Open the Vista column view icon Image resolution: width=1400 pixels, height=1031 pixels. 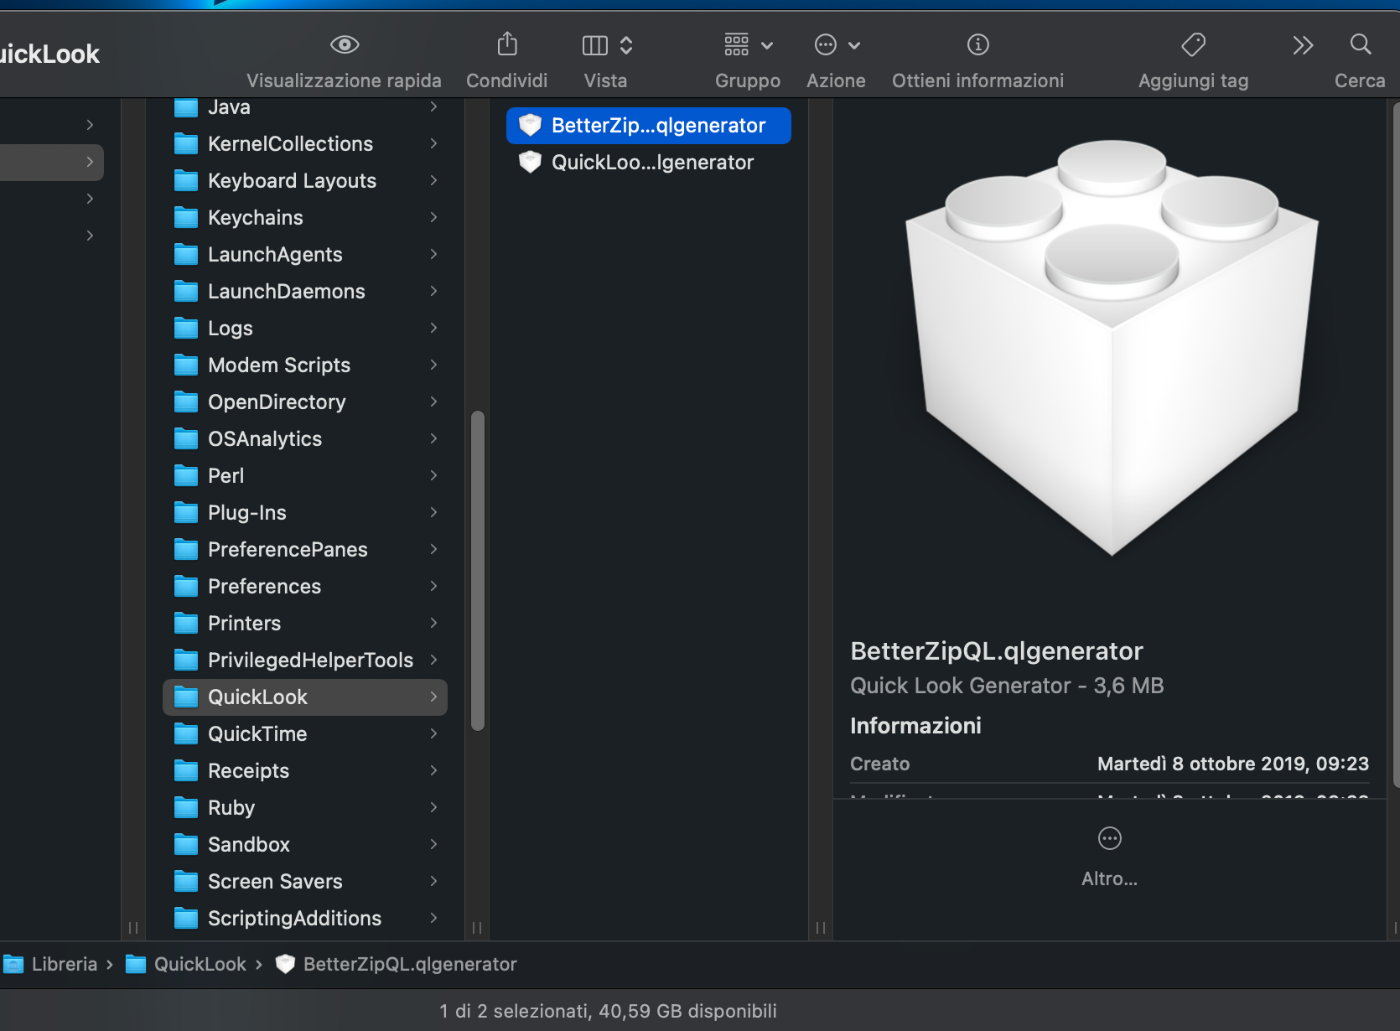pos(595,45)
